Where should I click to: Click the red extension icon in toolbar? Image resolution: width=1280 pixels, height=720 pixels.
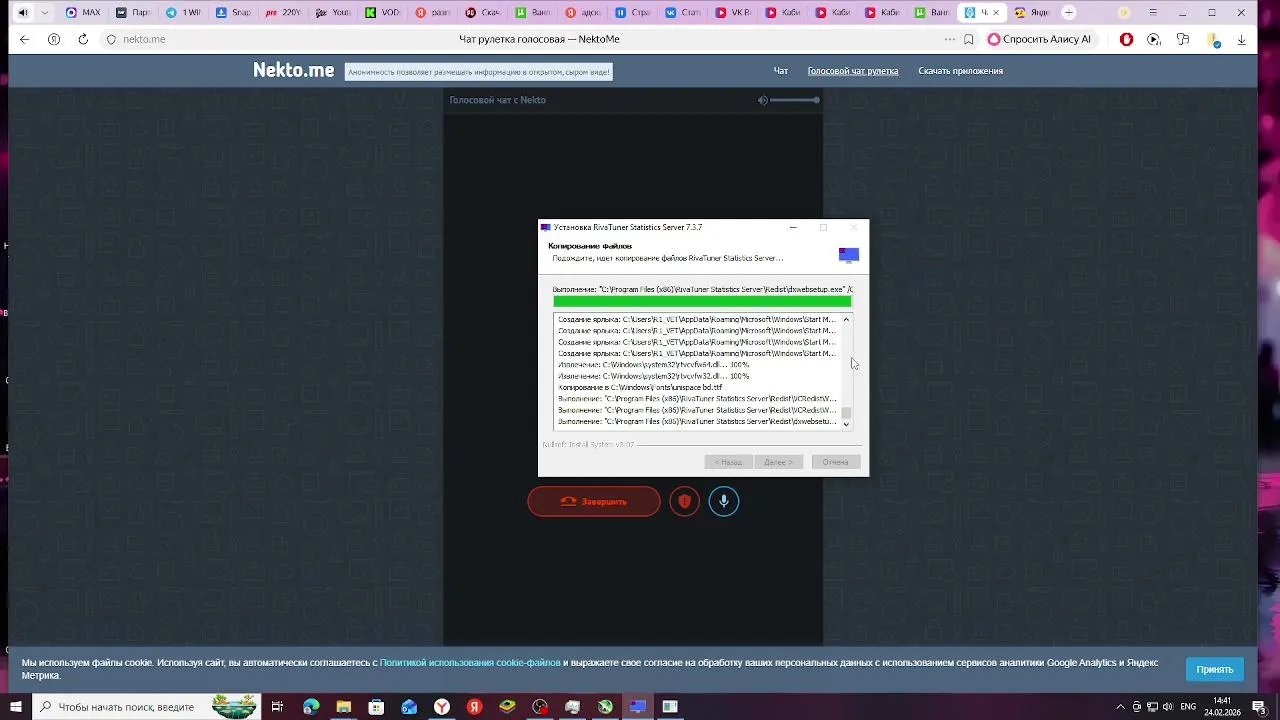(1126, 39)
